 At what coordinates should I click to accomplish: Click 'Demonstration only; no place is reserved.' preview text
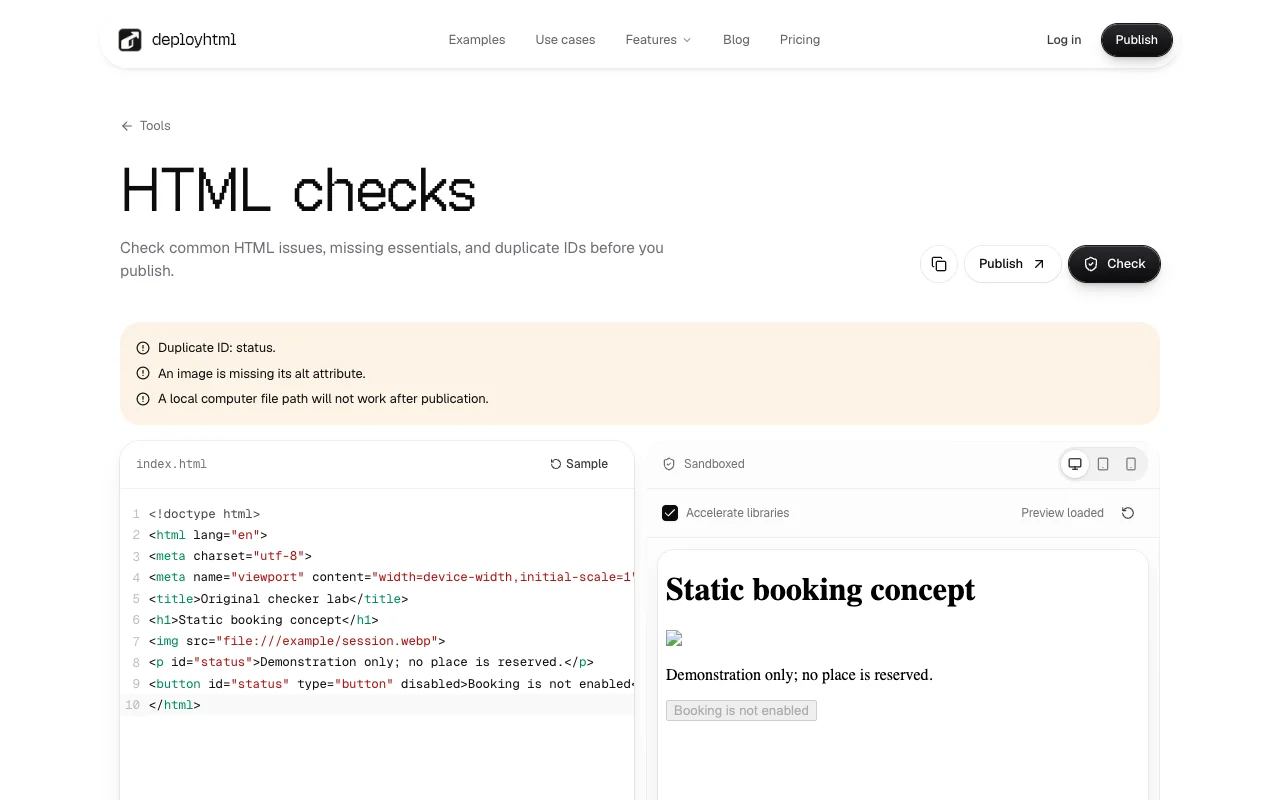799,675
